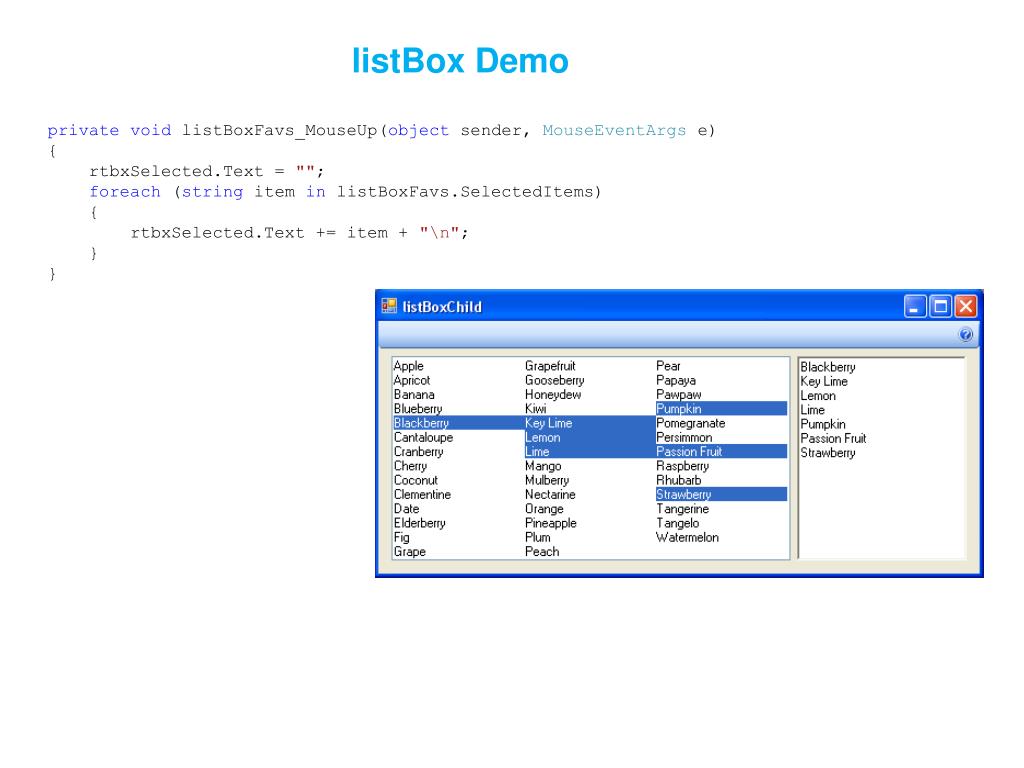Select Honeydew in the fruit list
The image size is (1024, 768).
(553, 395)
